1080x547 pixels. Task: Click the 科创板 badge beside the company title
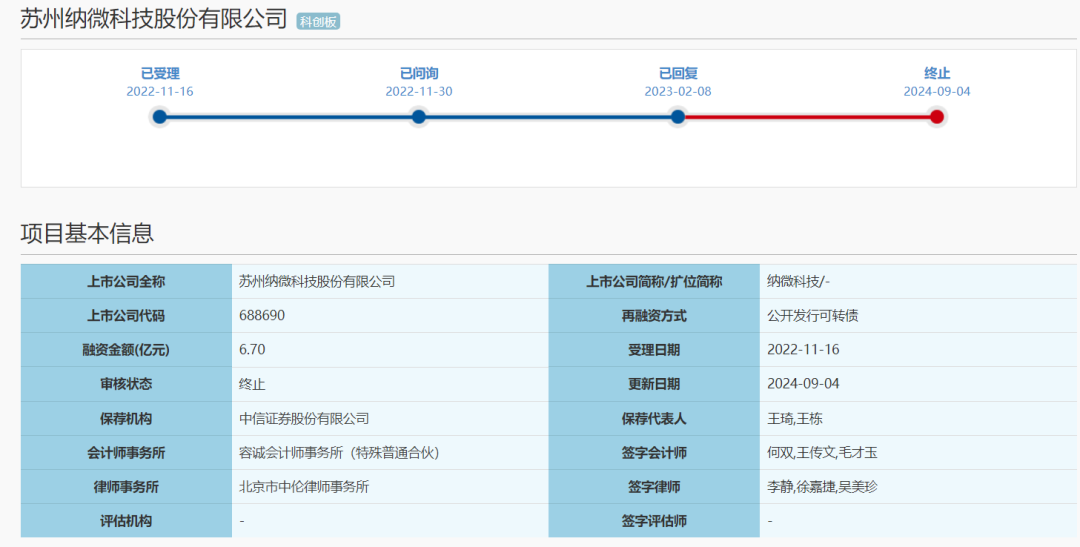tap(318, 21)
